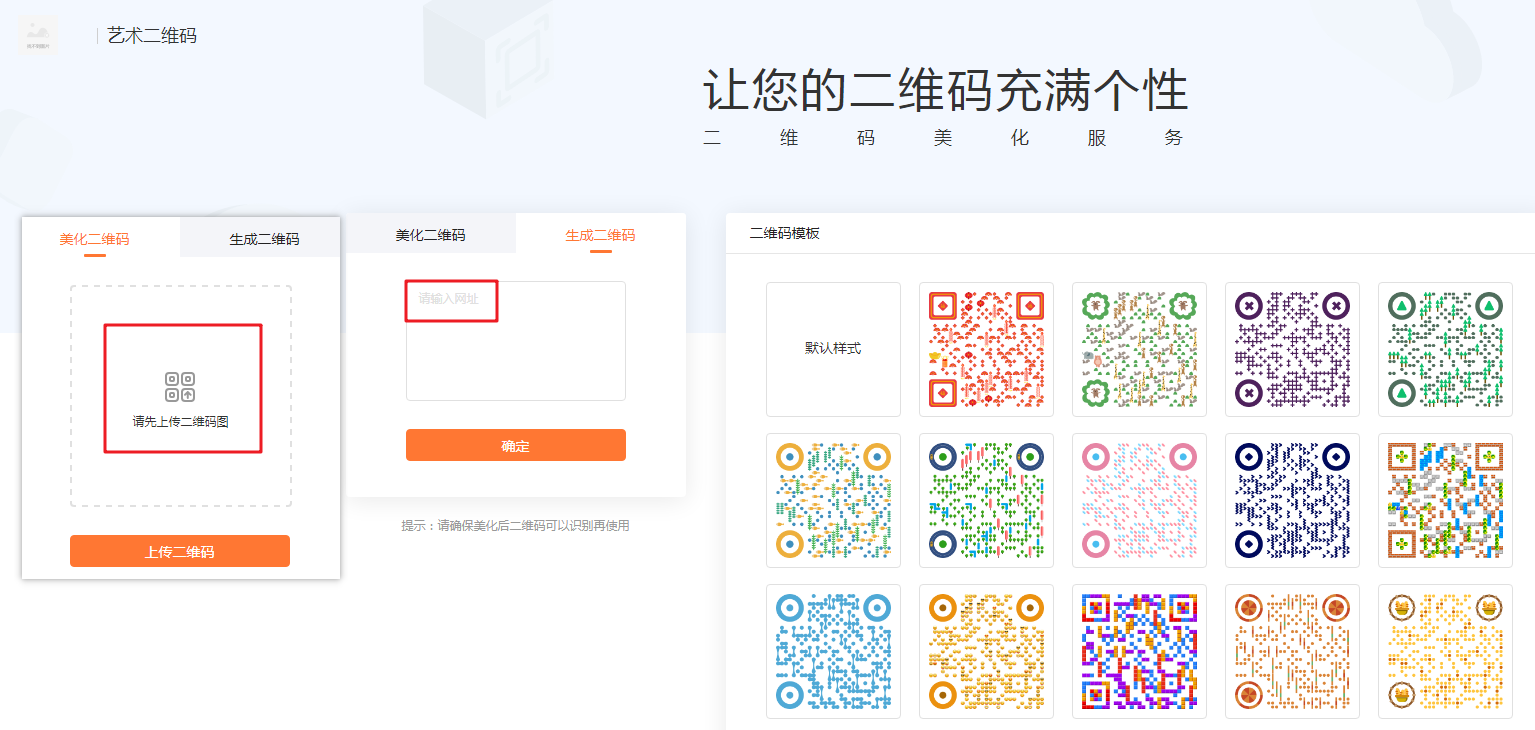This screenshot has width=1535, height=730.
Task: Select the orange-ring blue-dot QR template
Action: click(x=833, y=500)
